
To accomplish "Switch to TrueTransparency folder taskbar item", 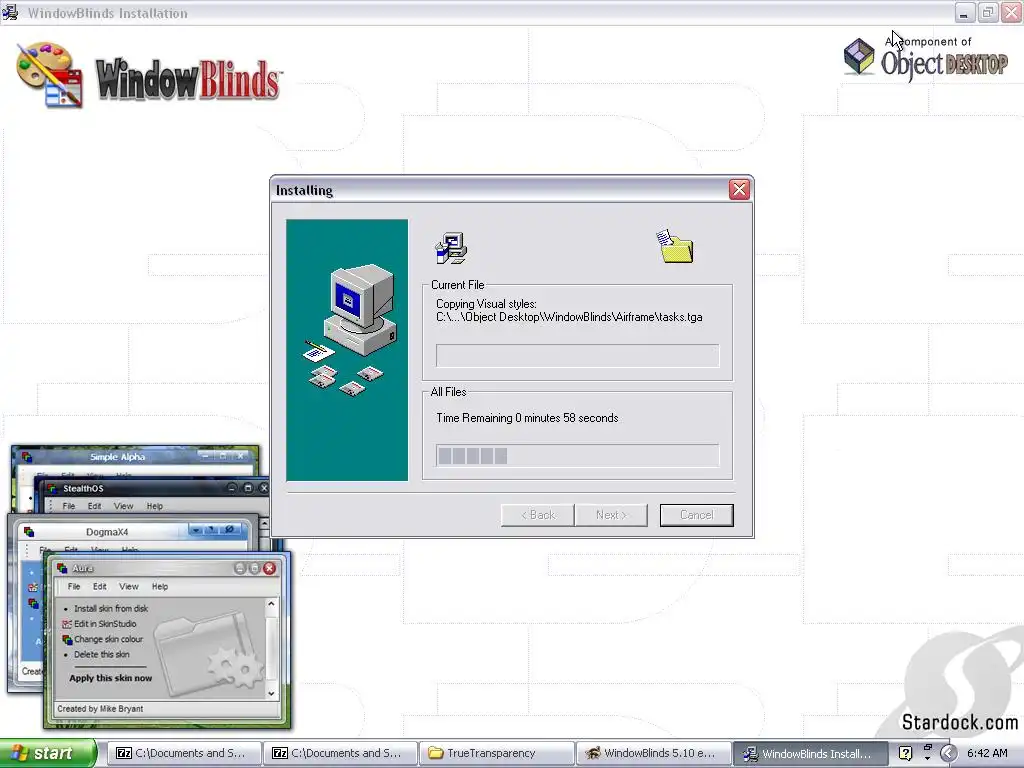I will click(496, 753).
